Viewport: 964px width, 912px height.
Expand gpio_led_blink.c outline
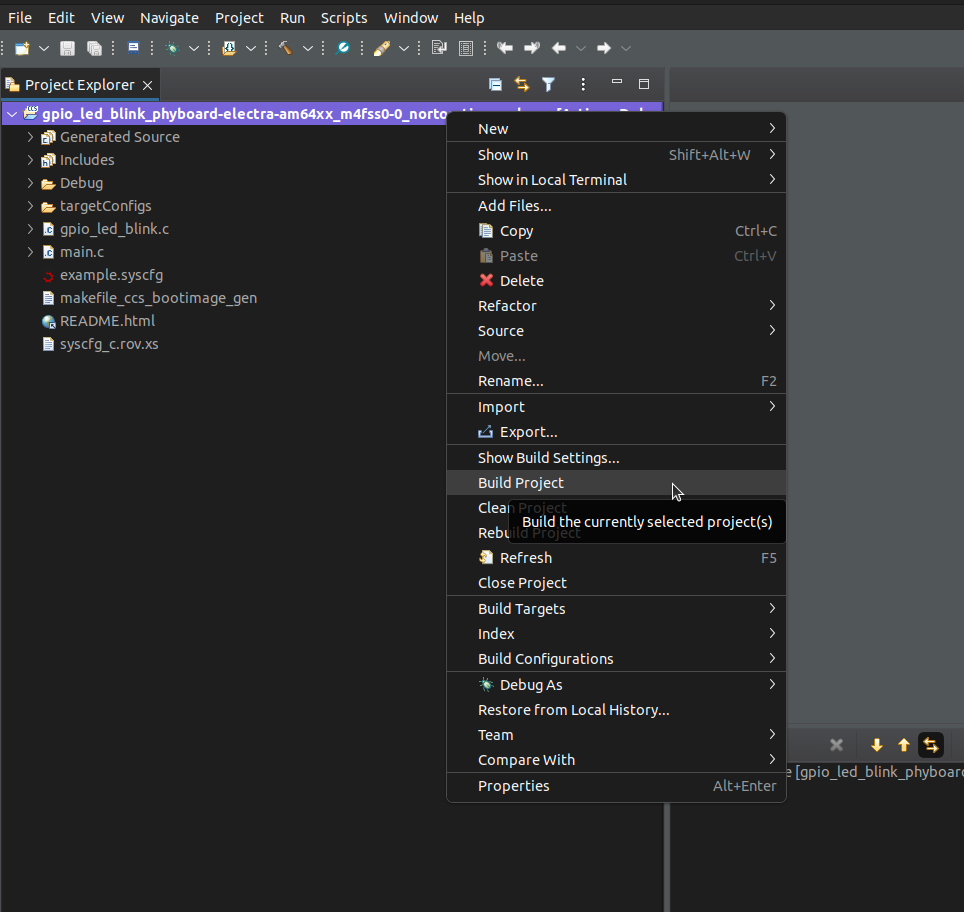(30, 229)
